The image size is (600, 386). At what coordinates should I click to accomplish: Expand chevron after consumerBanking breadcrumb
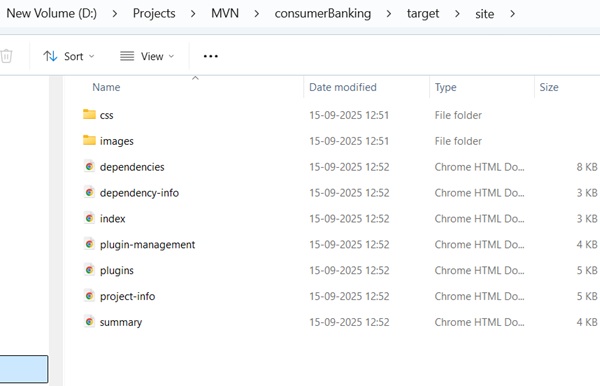pos(389,14)
